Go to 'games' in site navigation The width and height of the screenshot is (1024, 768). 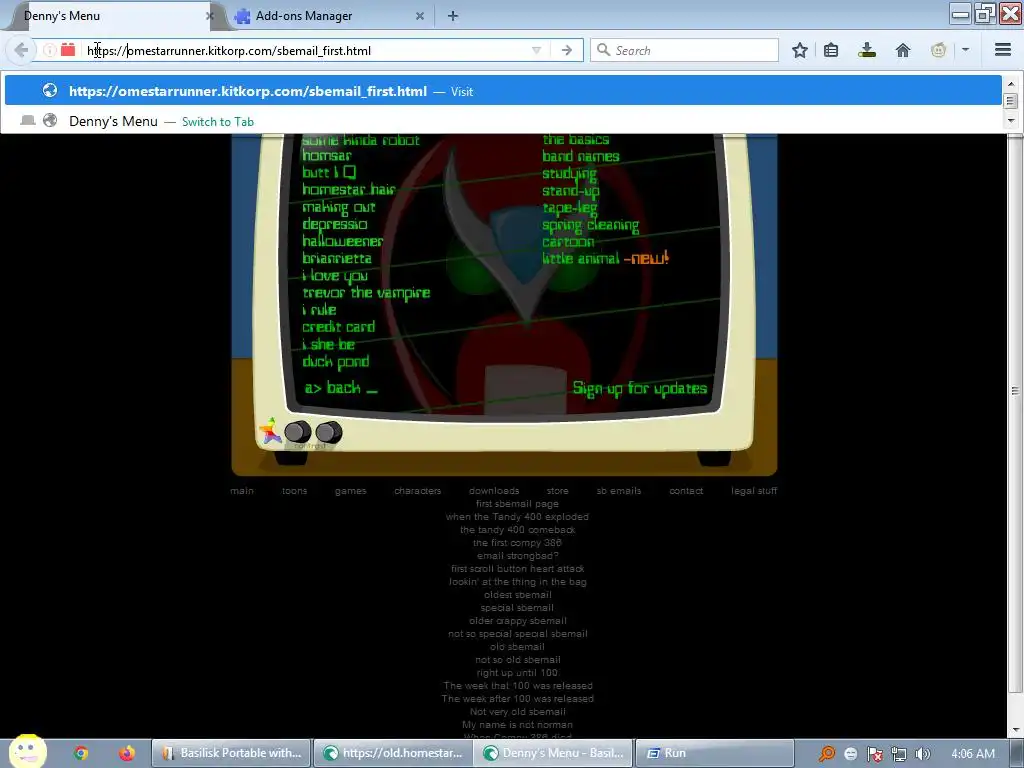click(351, 490)
